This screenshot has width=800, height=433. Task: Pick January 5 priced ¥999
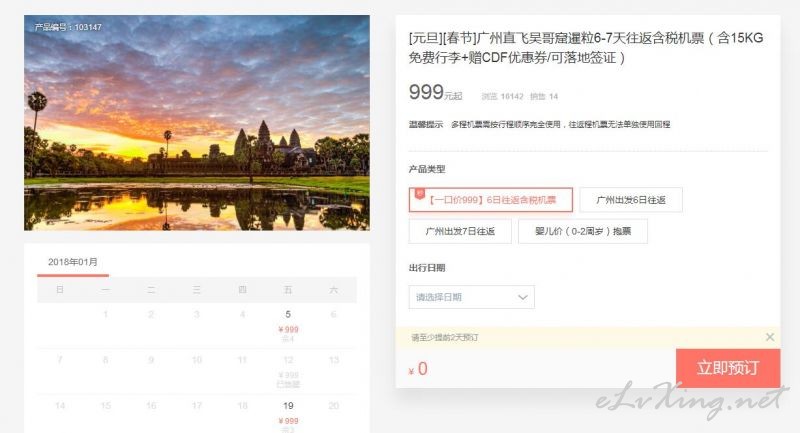tap(288, 325)
